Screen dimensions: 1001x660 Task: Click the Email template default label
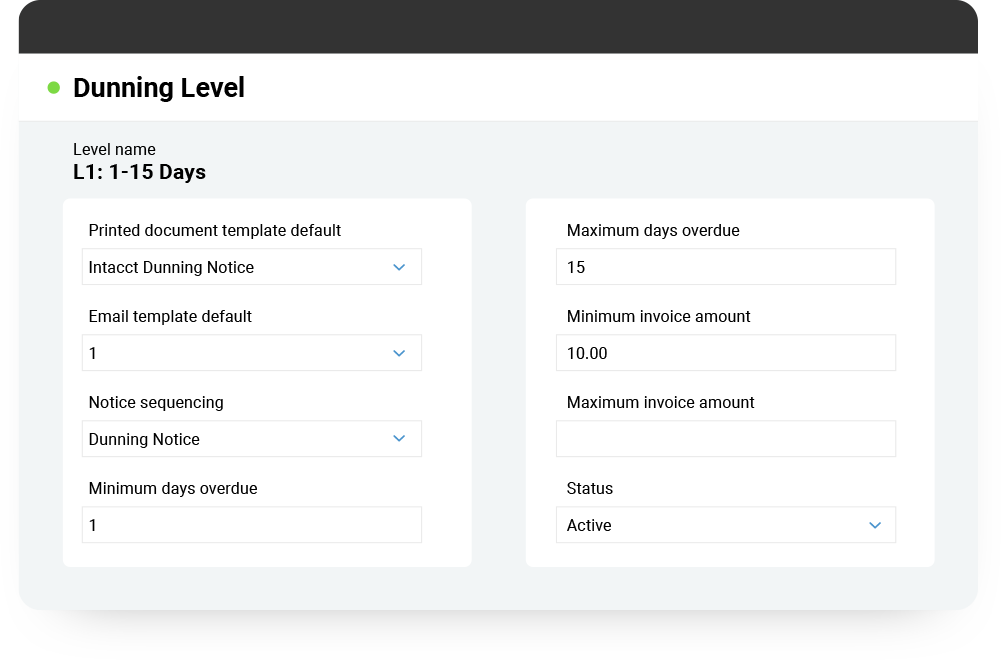click(170, 316)
